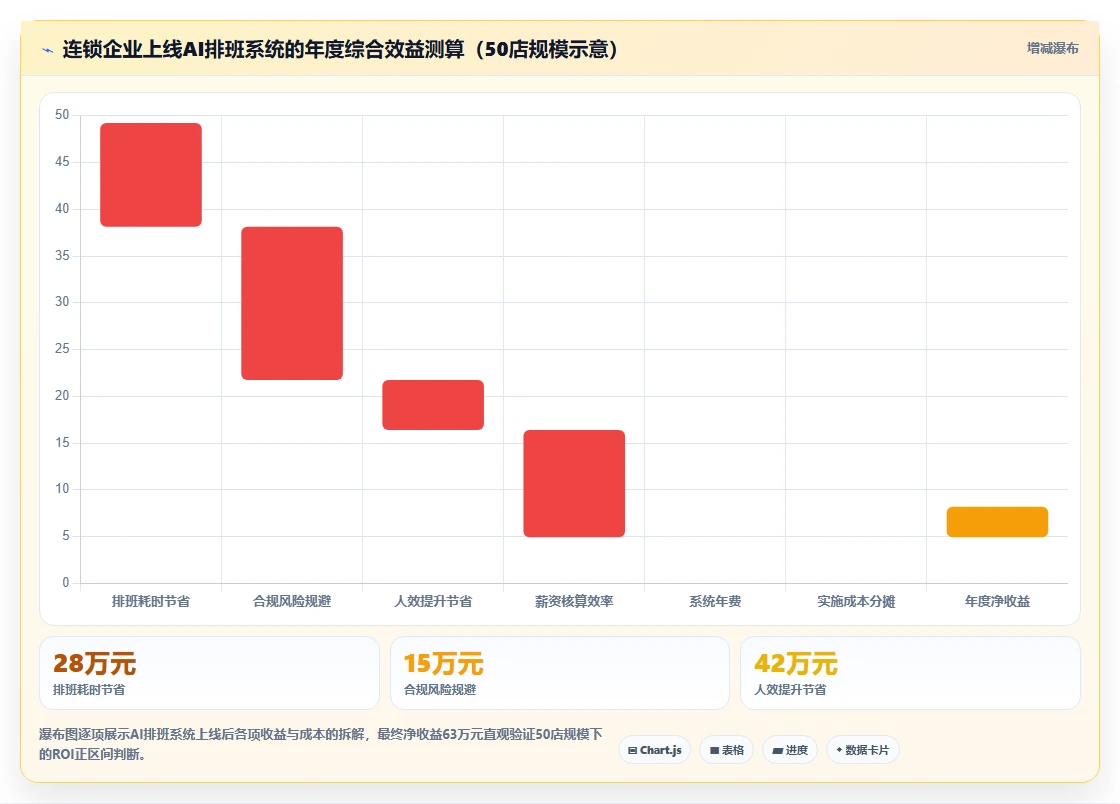Click the 薪资核算效率 red waterfall bar
This screenshot has height=804, width=1120.
[574, 483]
